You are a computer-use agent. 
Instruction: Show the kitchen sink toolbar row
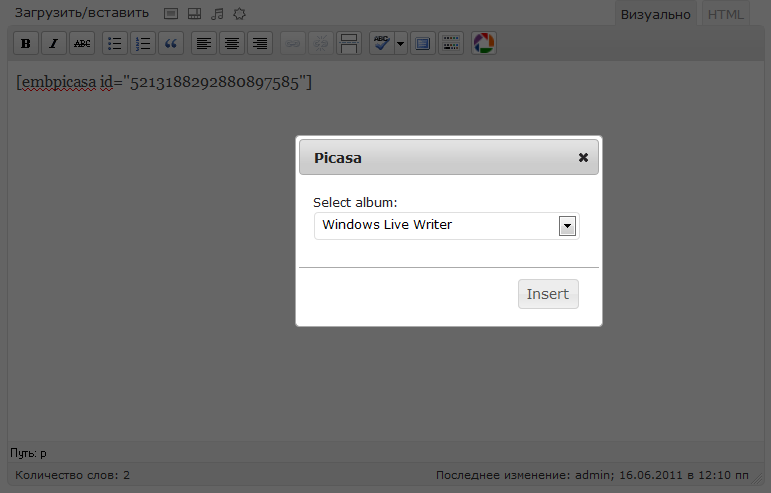click(450, 43)
